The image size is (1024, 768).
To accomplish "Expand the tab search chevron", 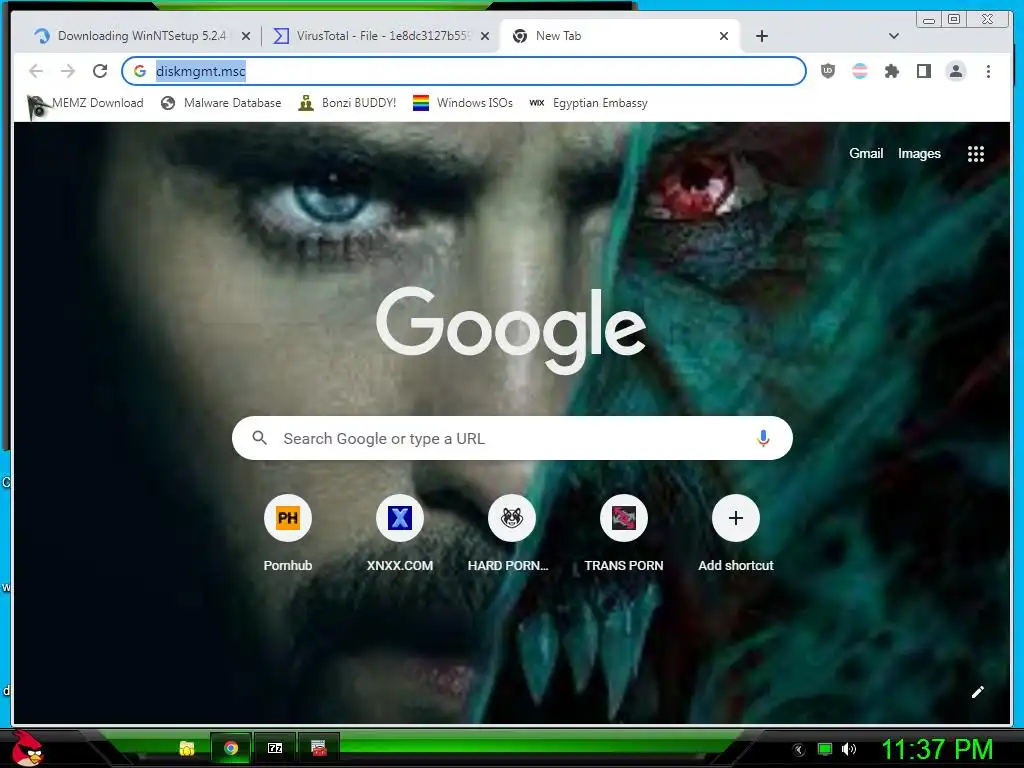I will (x=893, y=36).
